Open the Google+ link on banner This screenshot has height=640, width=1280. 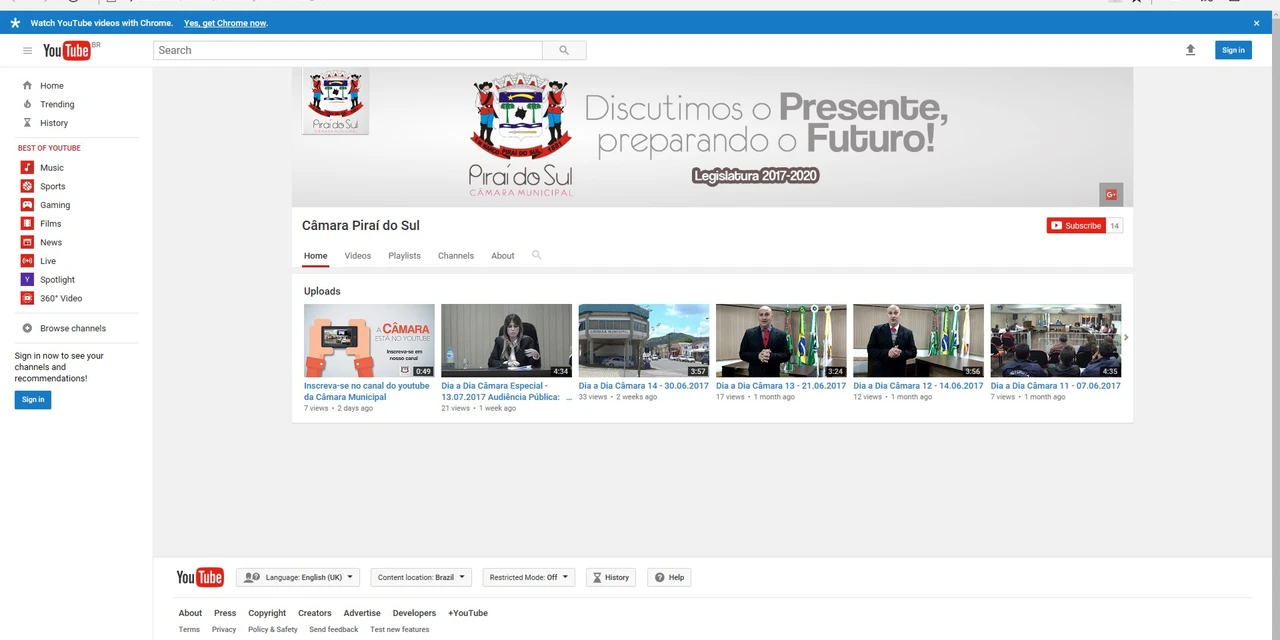tap(1110, 194)
